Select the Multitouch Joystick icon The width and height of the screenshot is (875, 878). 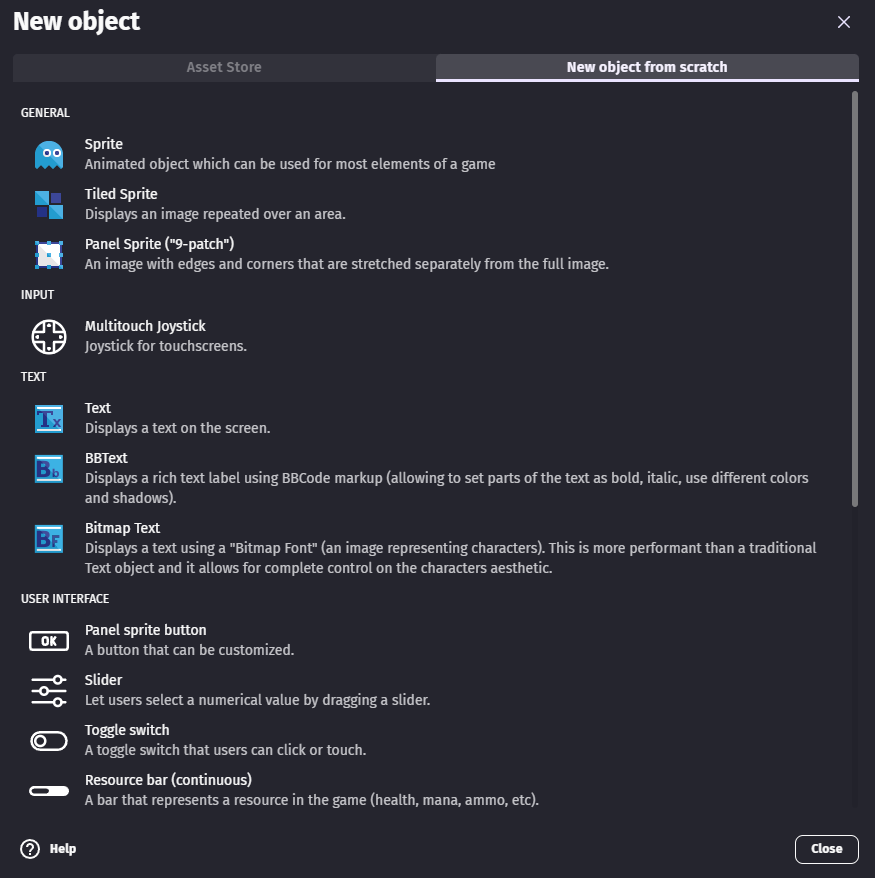(48, 336)
